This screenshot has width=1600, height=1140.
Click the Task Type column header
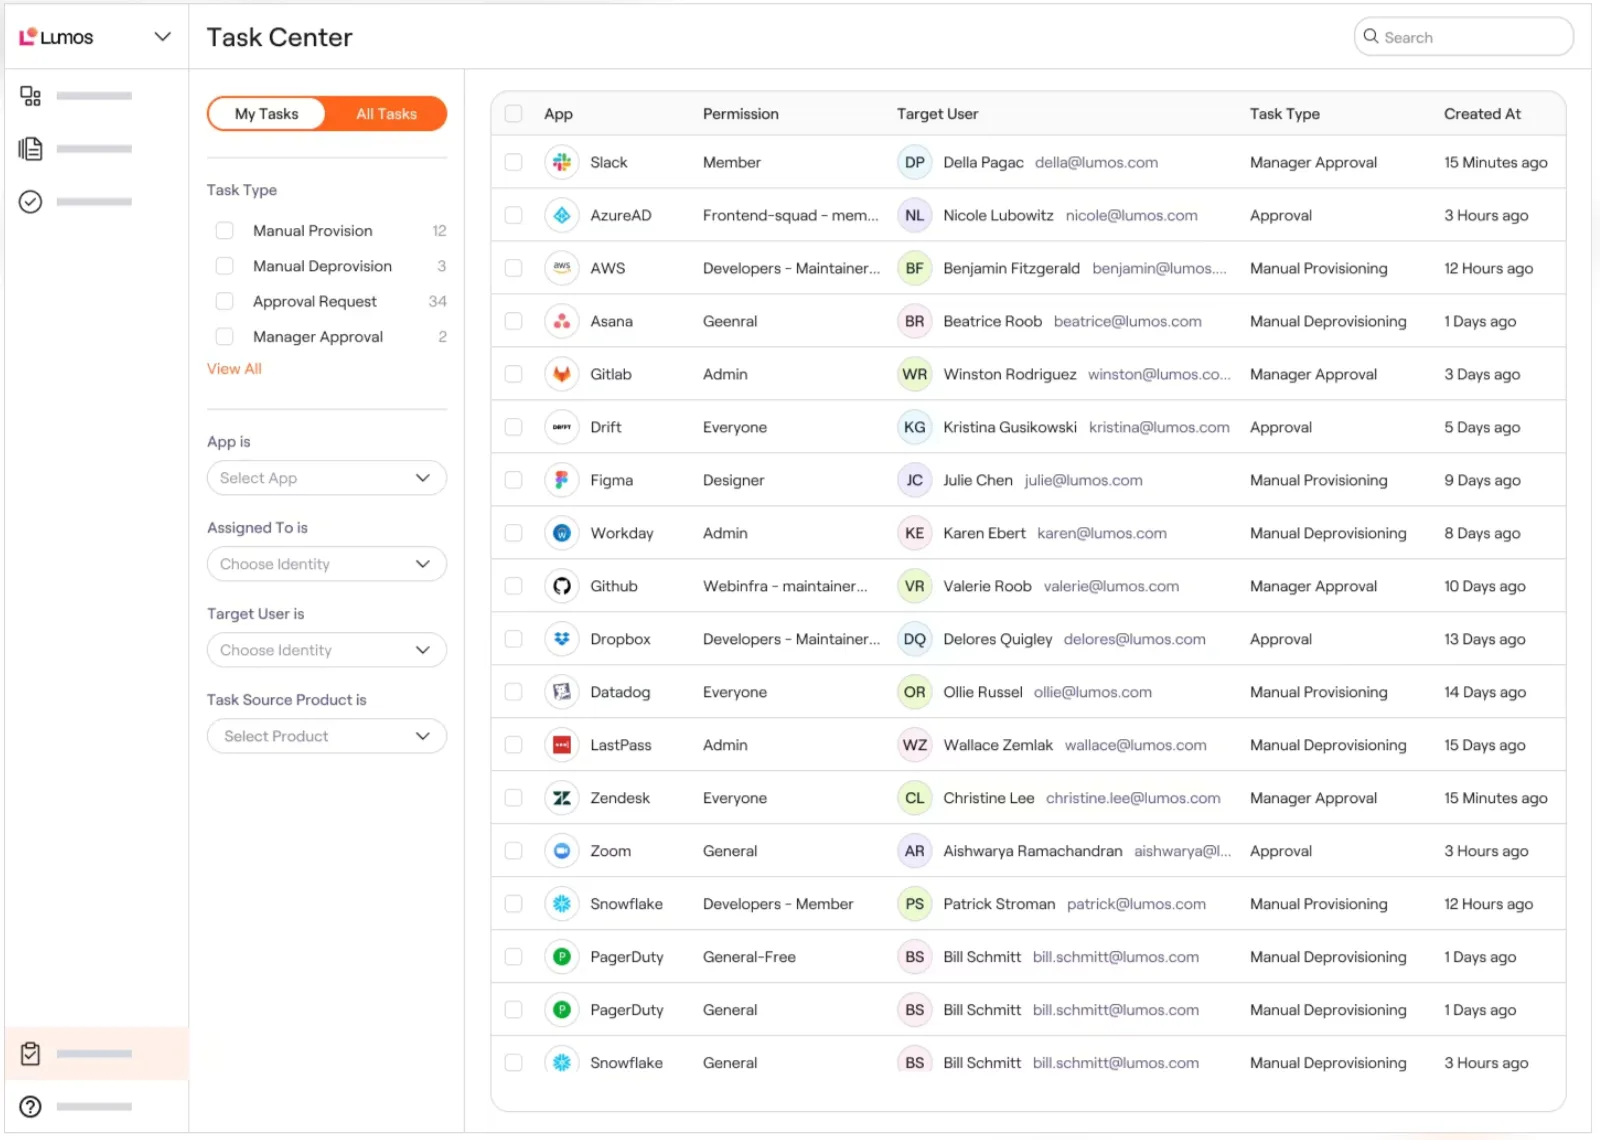(1285, 114)
